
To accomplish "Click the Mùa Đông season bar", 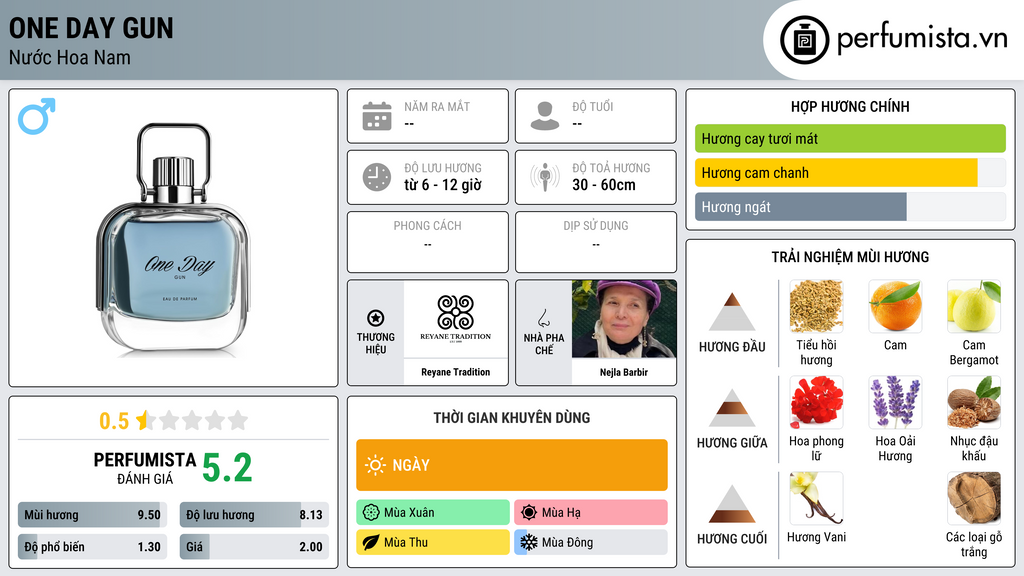I will pos(591,542).
